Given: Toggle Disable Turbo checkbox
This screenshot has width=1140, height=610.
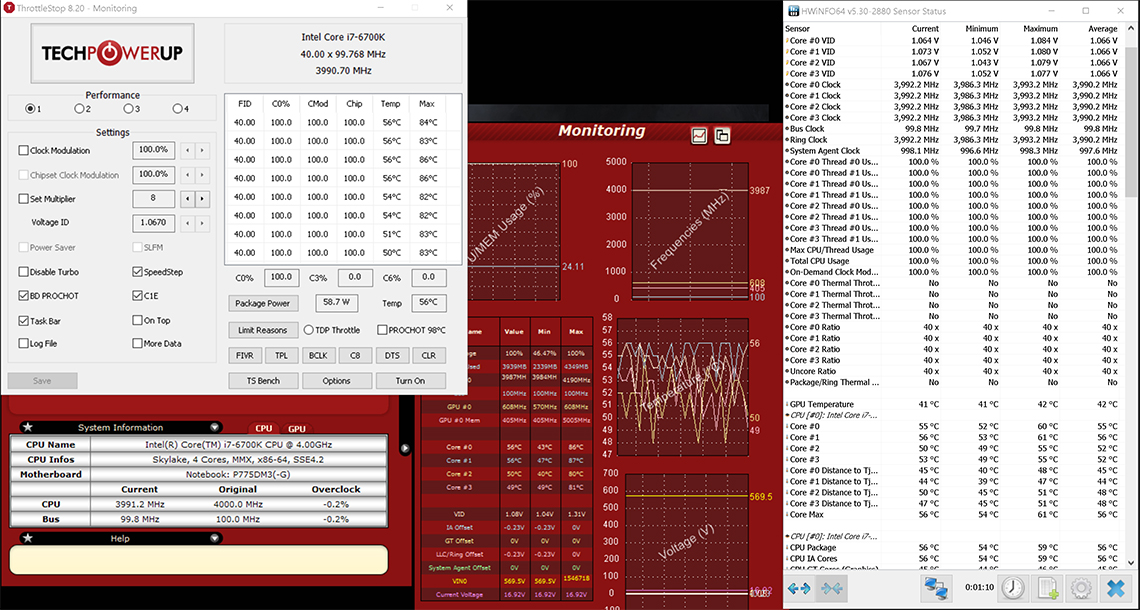Looking at the screenshot, I should point(23,272).
